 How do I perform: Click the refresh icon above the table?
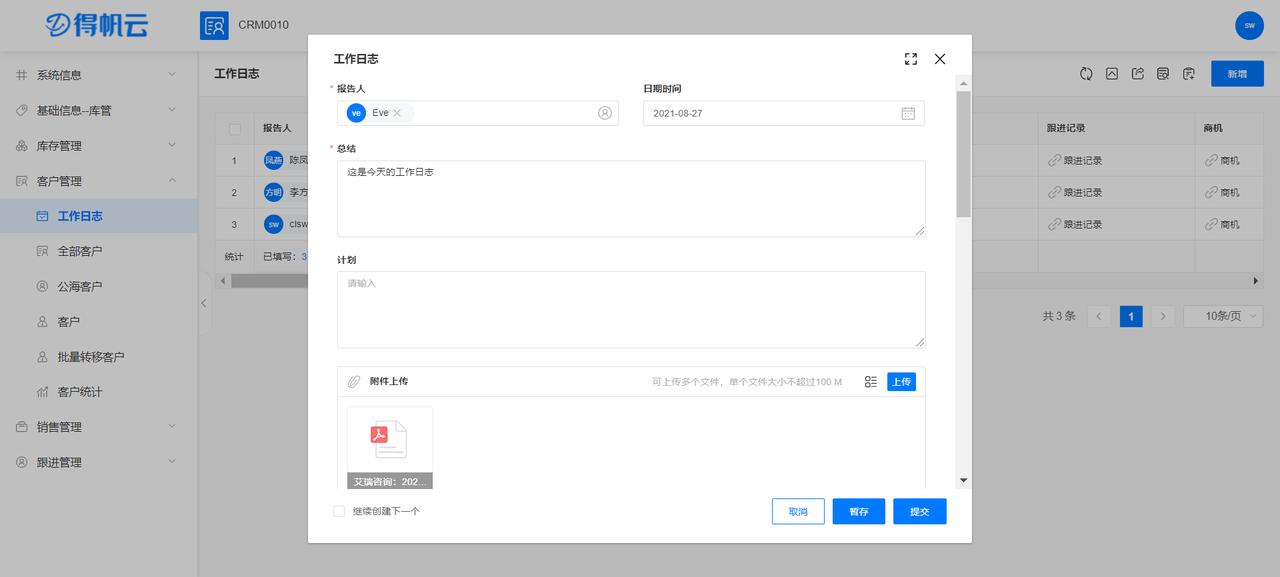point(1087,73)
